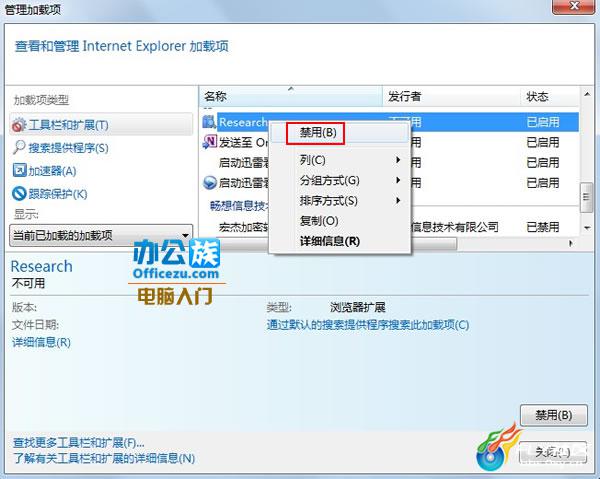Expand the arrow next to 列(C)
The width and height of the screenshot is (600, 479).
398,160
